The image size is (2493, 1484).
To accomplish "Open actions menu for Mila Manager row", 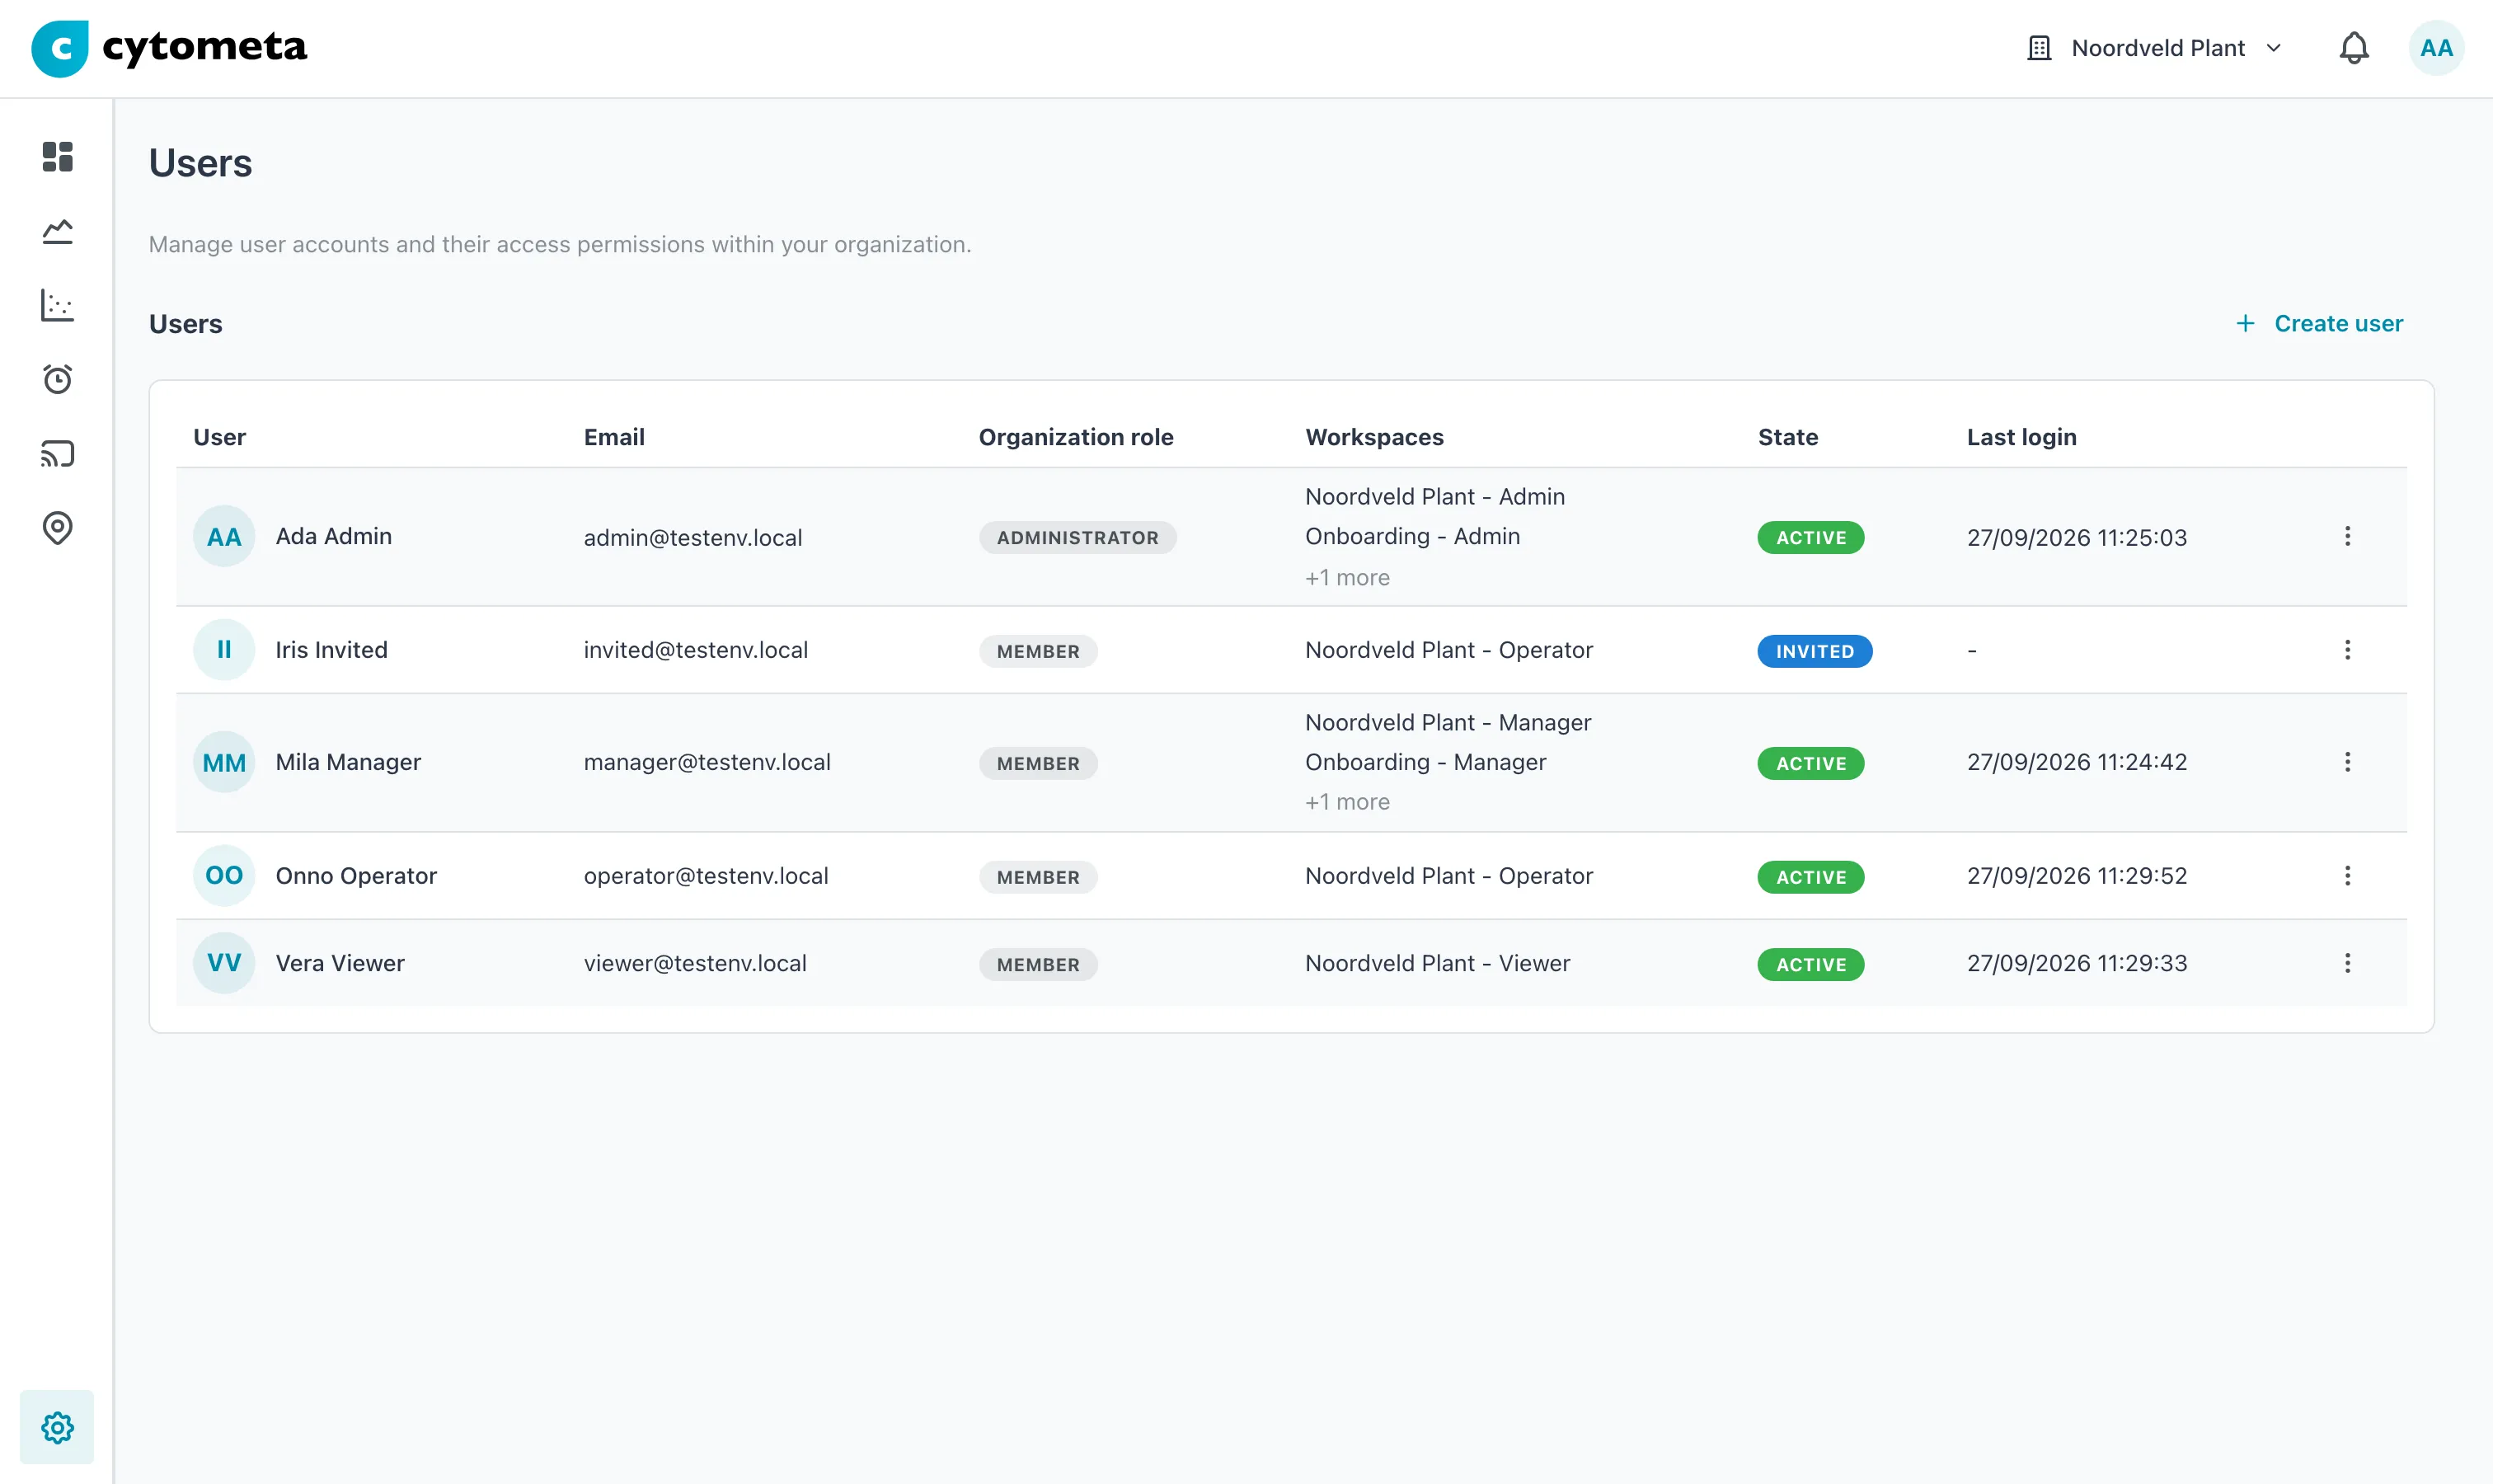I will (2347, 762).
